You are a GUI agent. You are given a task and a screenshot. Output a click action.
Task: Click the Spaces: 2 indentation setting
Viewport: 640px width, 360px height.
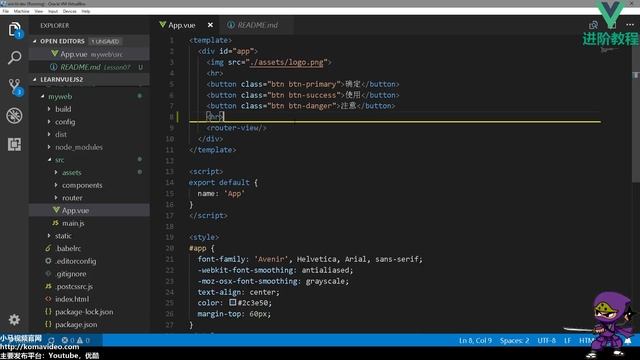pos(514,340)
